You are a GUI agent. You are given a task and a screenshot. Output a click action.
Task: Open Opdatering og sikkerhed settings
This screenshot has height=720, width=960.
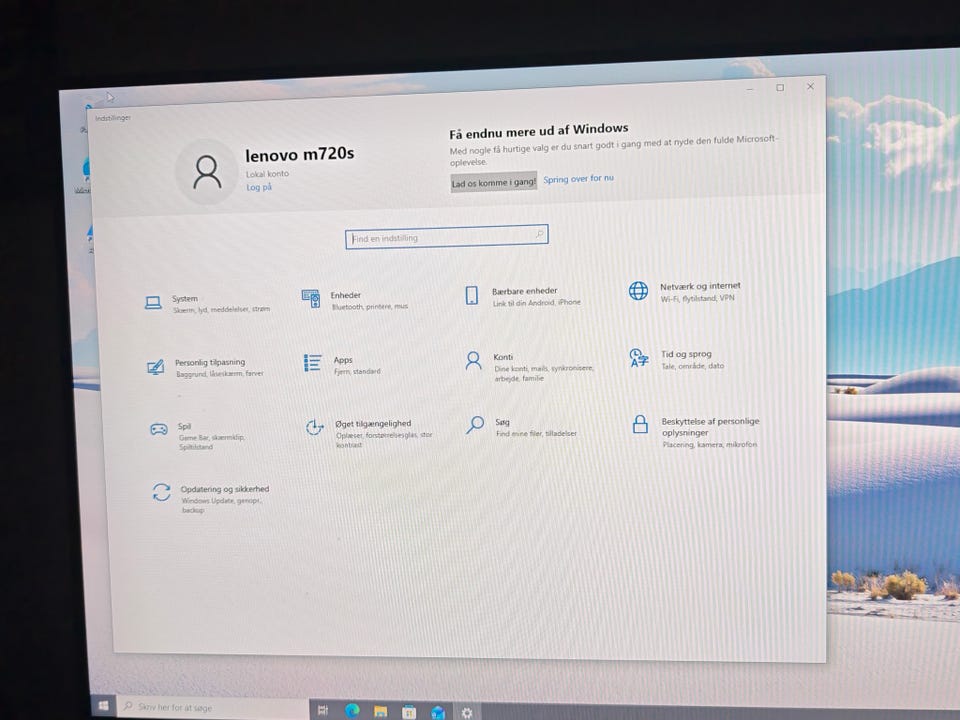tap(211, 498)
